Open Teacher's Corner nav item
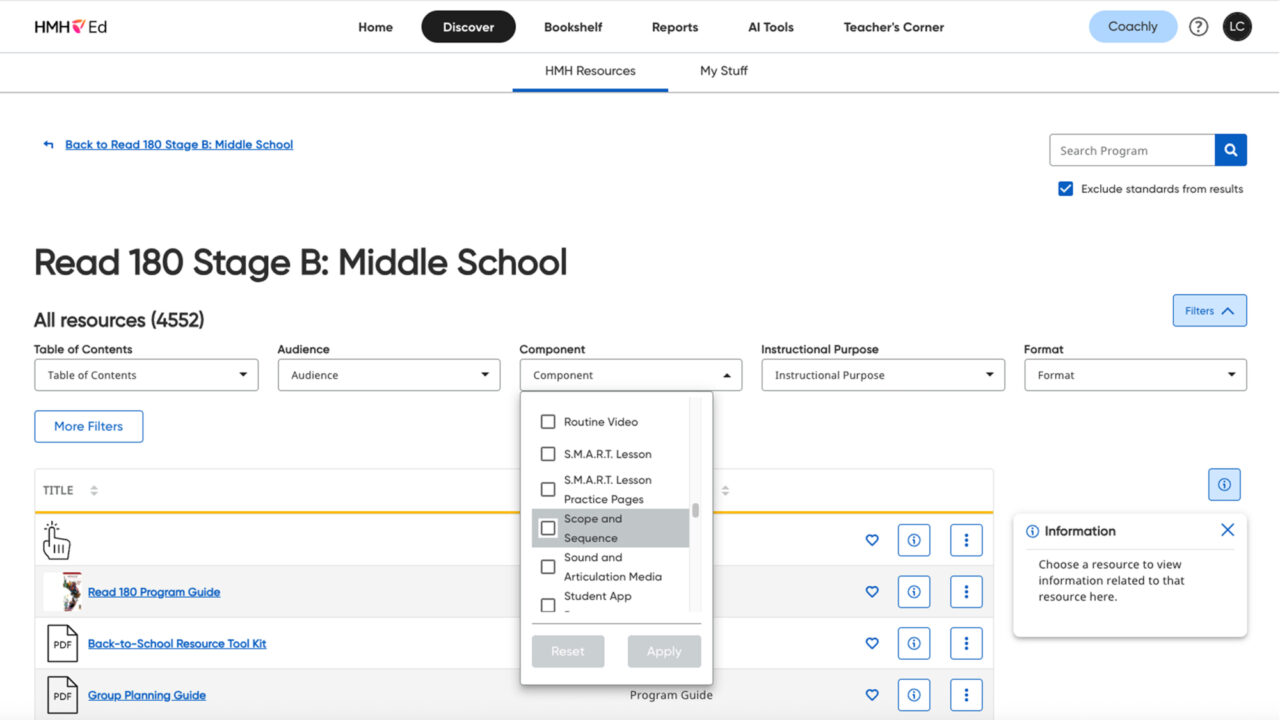1280x720 pixels. coord(894,27)
